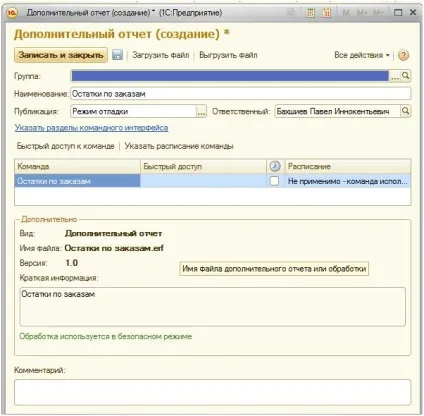The image size is (424, 416).
Task: Select Остатки по заказам command row cell
Action: [x=77, y=181]
